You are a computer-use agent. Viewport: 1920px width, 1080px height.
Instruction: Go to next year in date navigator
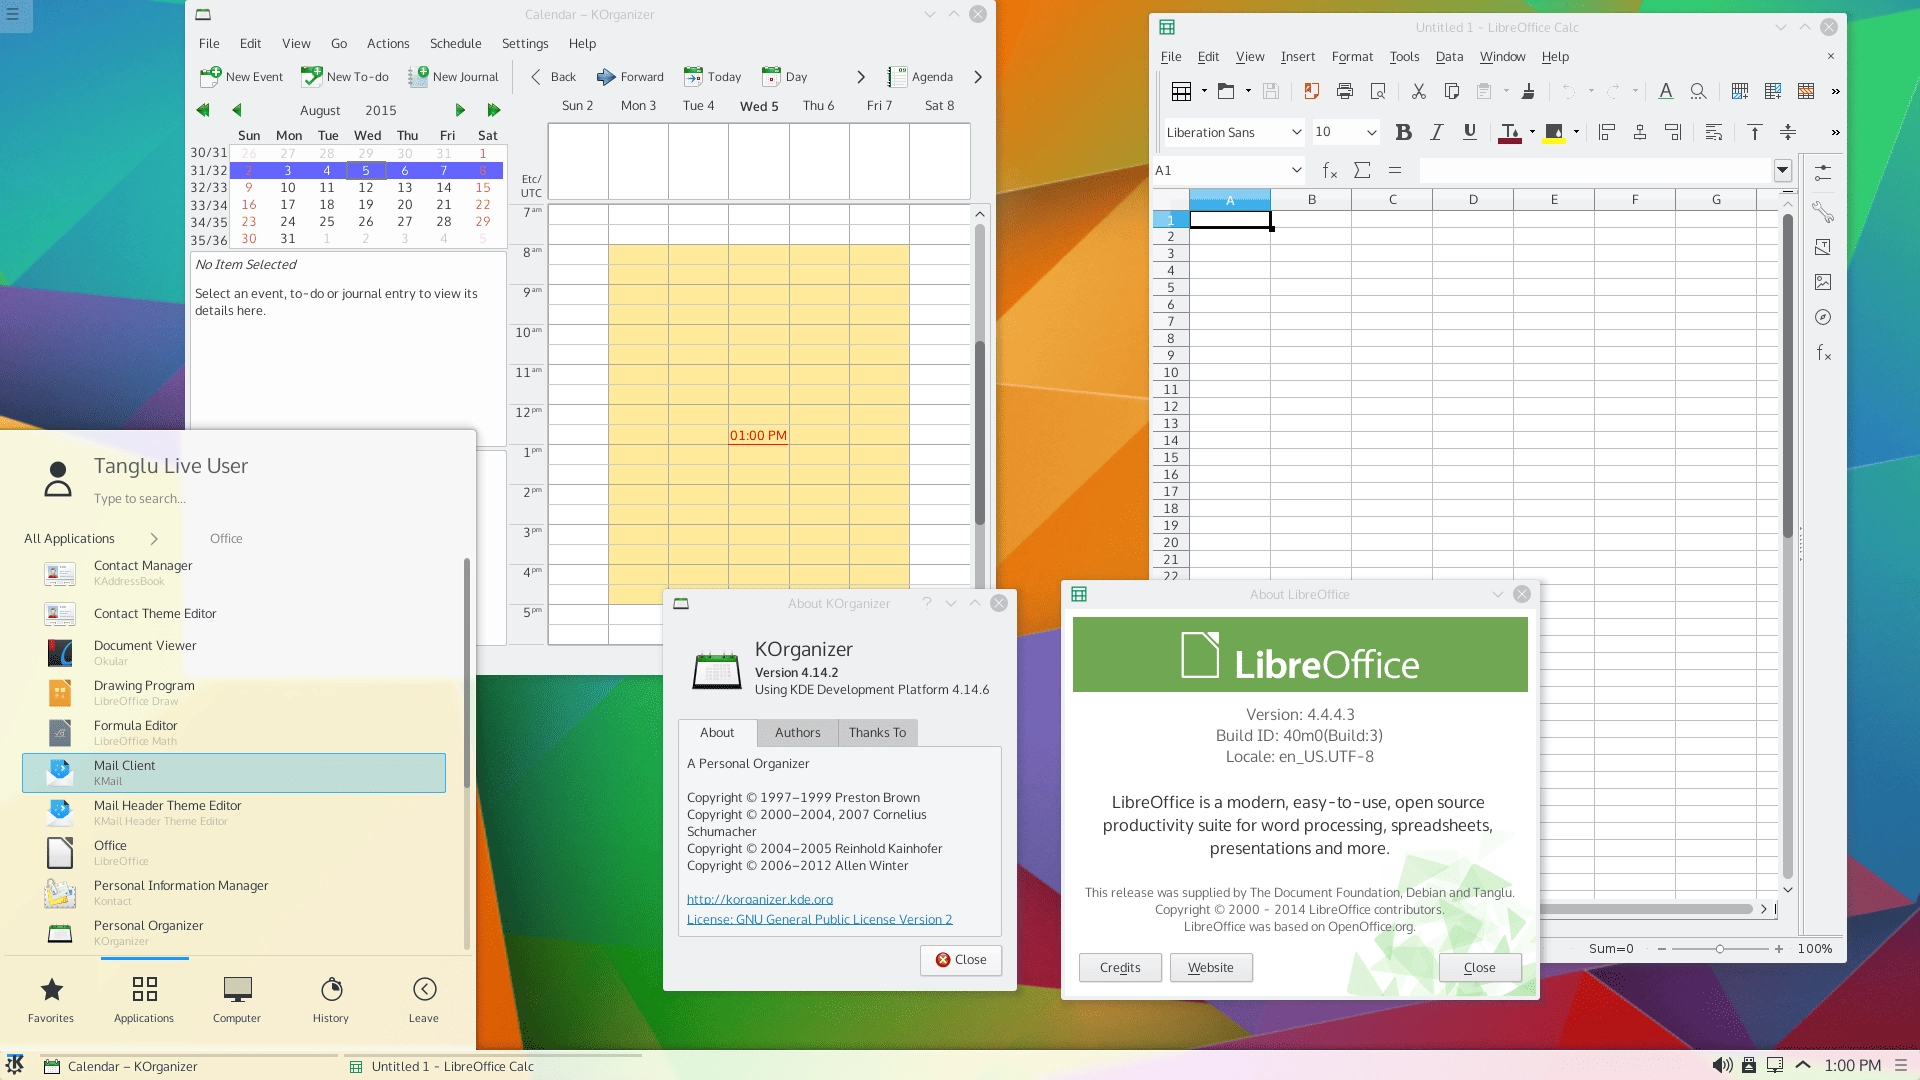(x=493, y=110)
